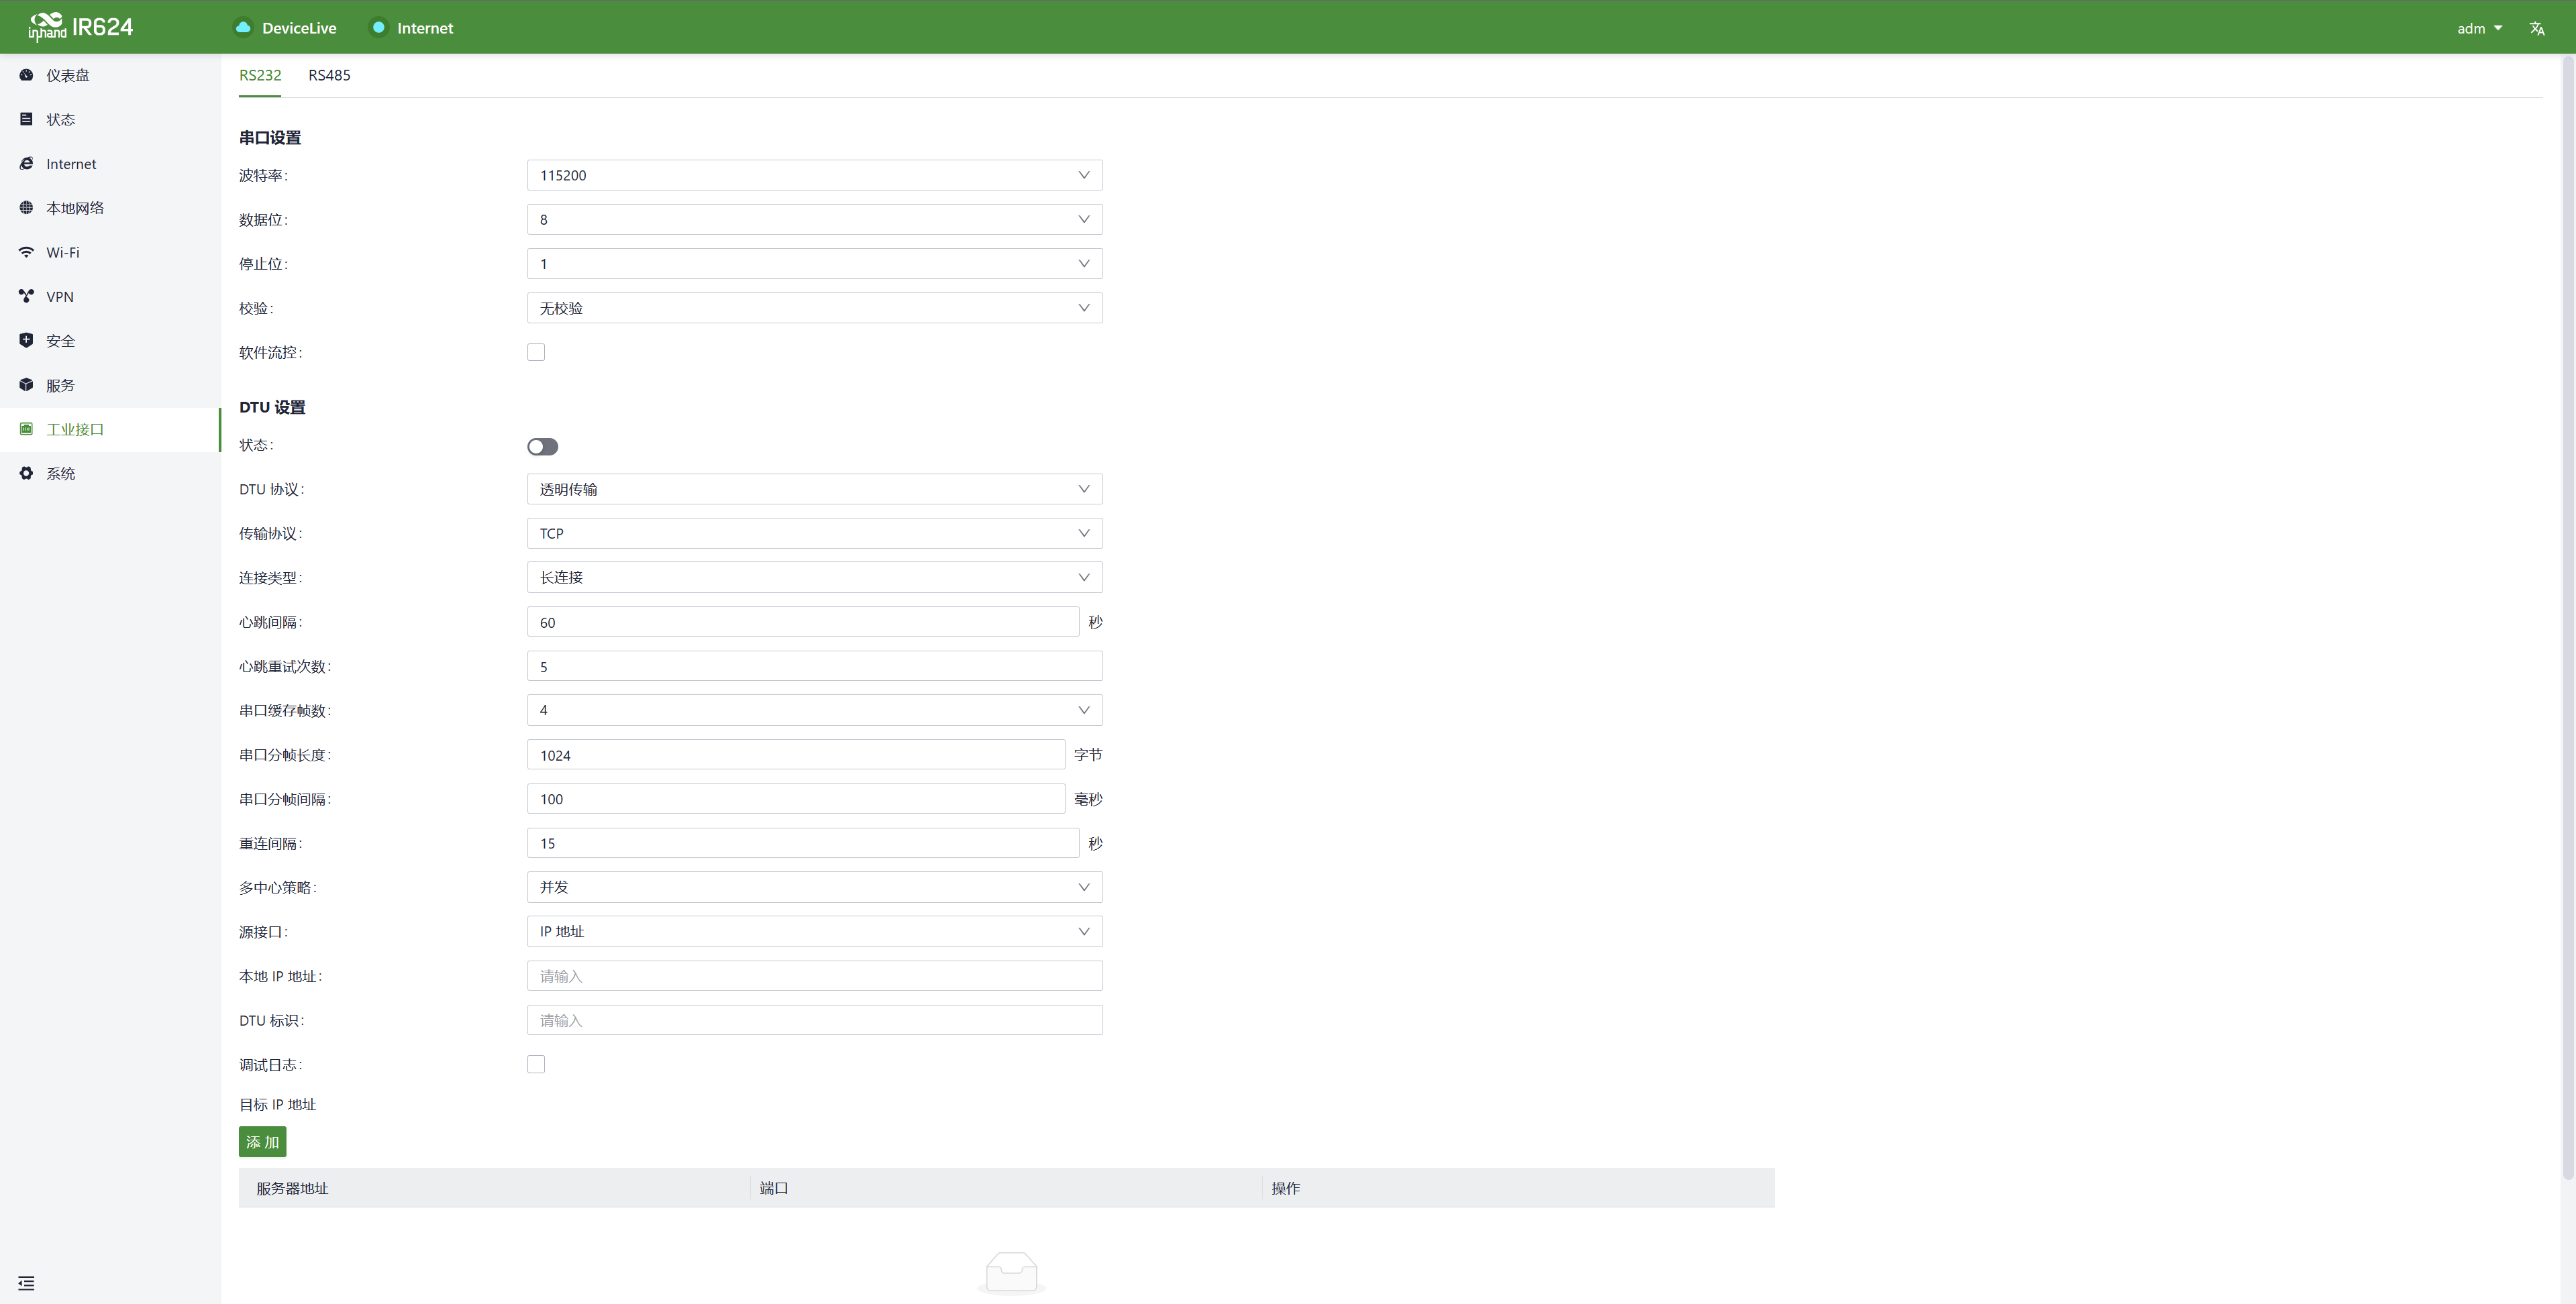Click the 服务 cube icon
2576x1304 pixels.
click(x=26, y=385)
